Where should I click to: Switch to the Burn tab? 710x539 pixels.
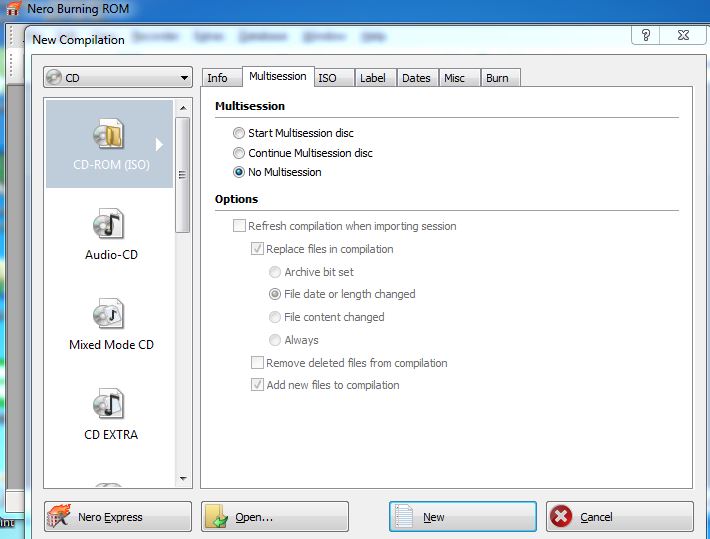click(x=500, y=78)
